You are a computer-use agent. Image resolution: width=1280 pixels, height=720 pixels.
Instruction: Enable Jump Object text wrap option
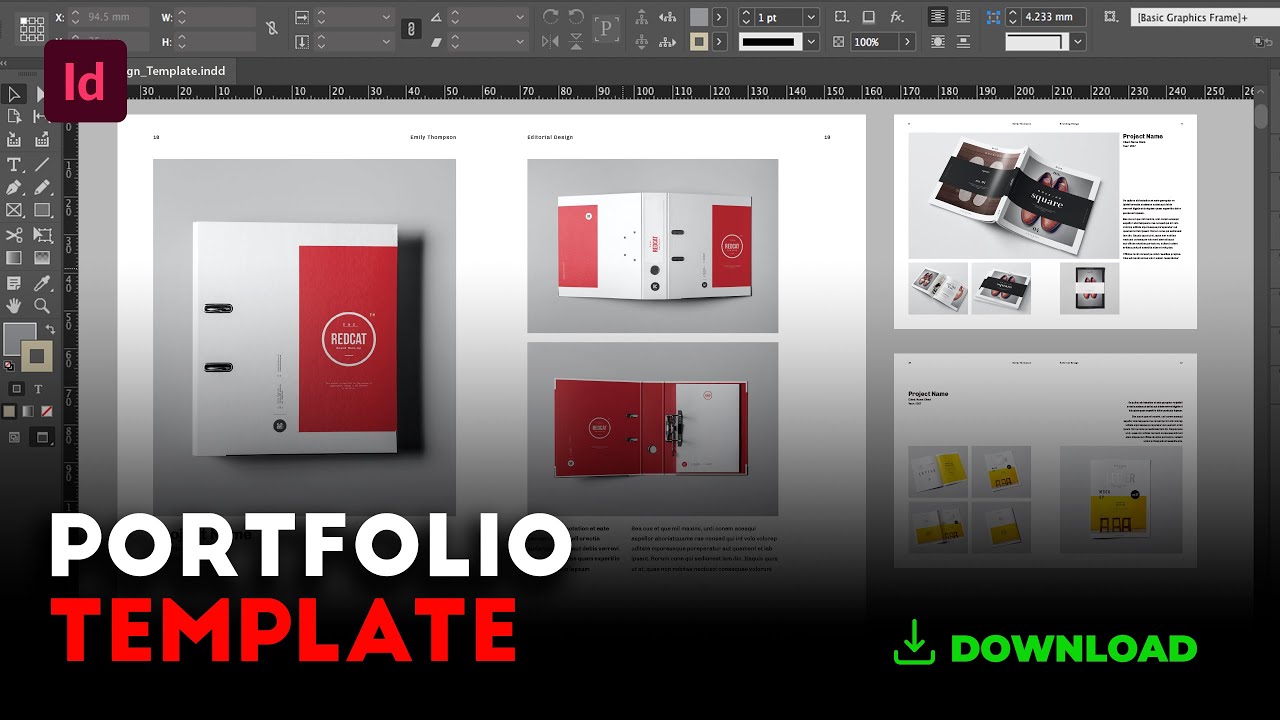pyautogui.click(x=963, y=42)
